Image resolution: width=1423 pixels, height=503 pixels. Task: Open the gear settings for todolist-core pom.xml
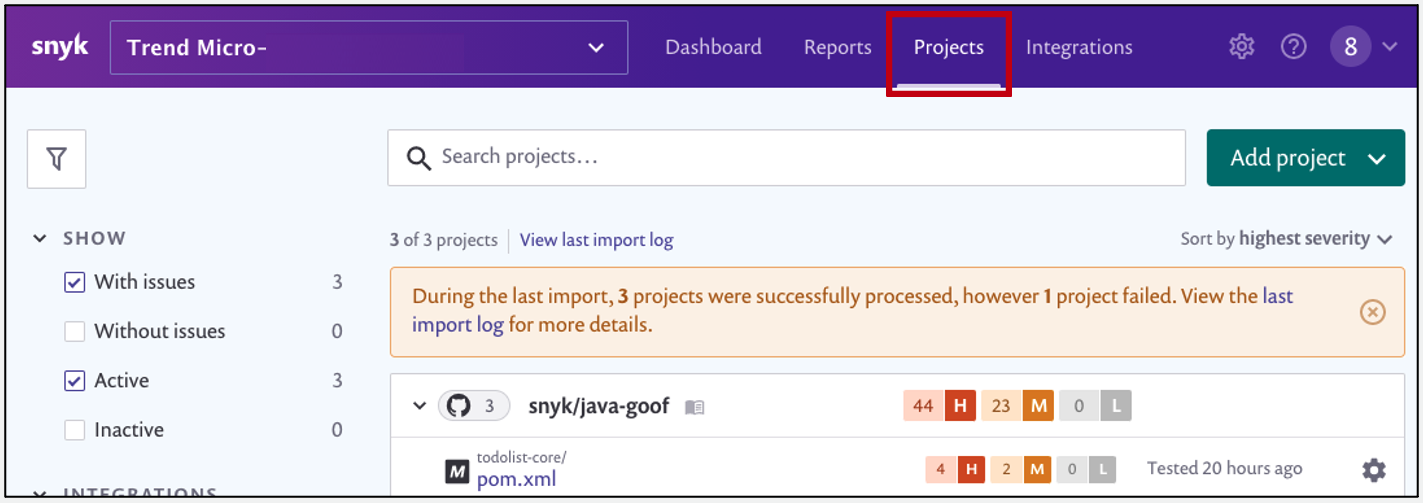(x=1374, y=469)
